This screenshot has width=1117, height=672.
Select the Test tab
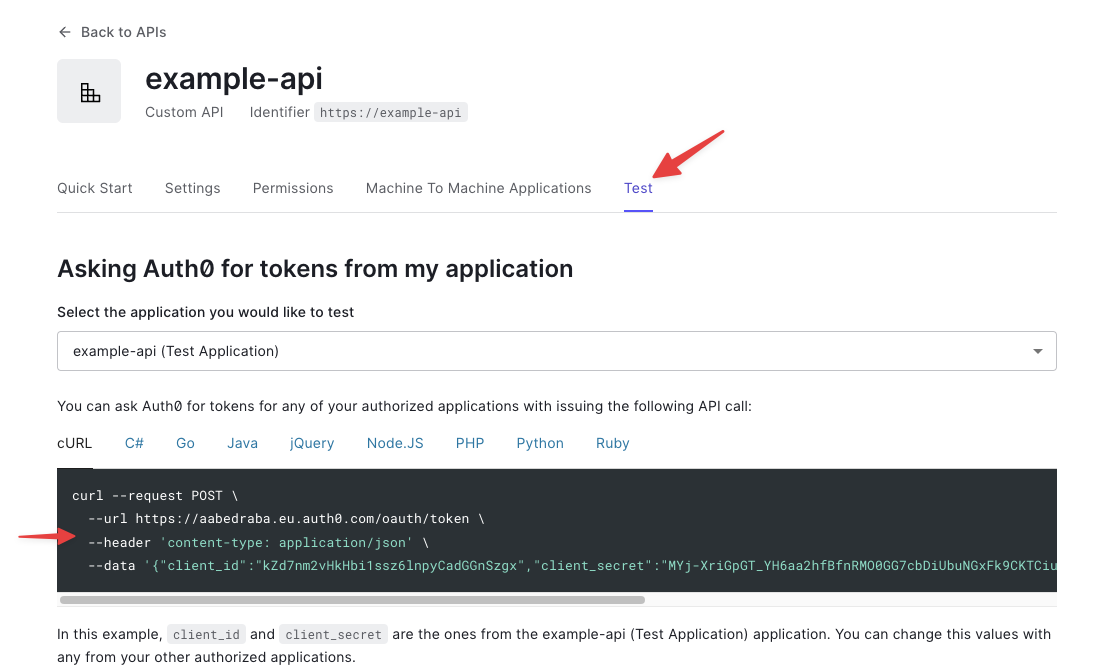point(637,188)
